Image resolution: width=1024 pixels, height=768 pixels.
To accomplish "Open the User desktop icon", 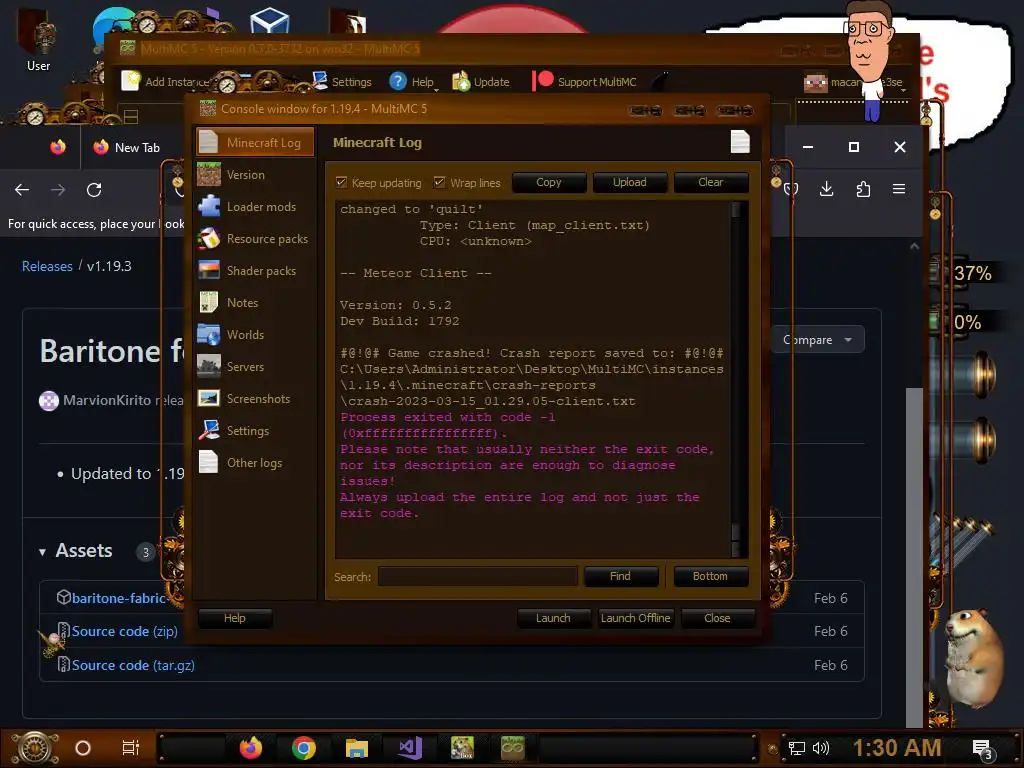I will pos(38,40).
